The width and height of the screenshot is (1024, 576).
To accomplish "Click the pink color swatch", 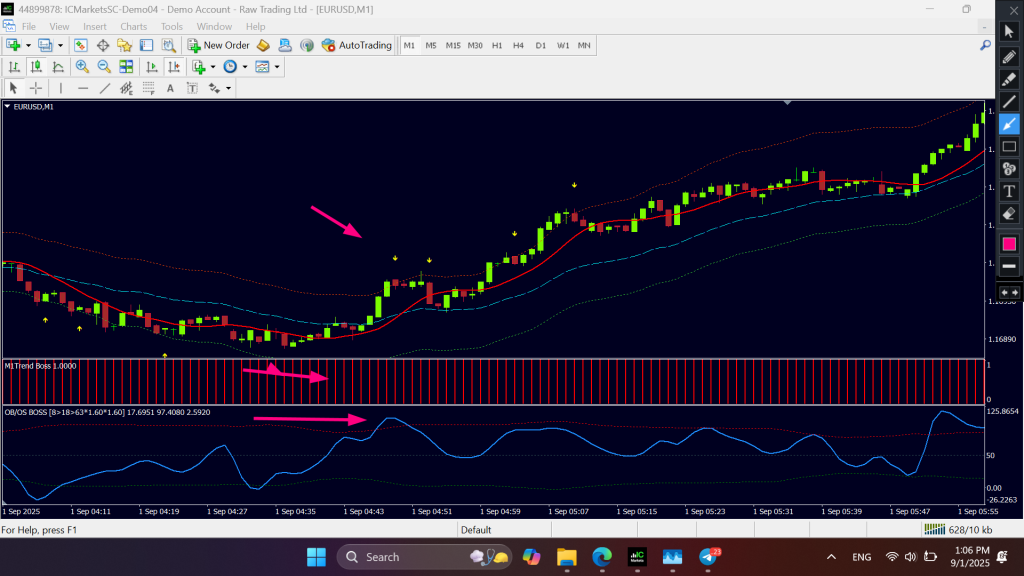I will pyautogui.click(x=1009, y=244).
